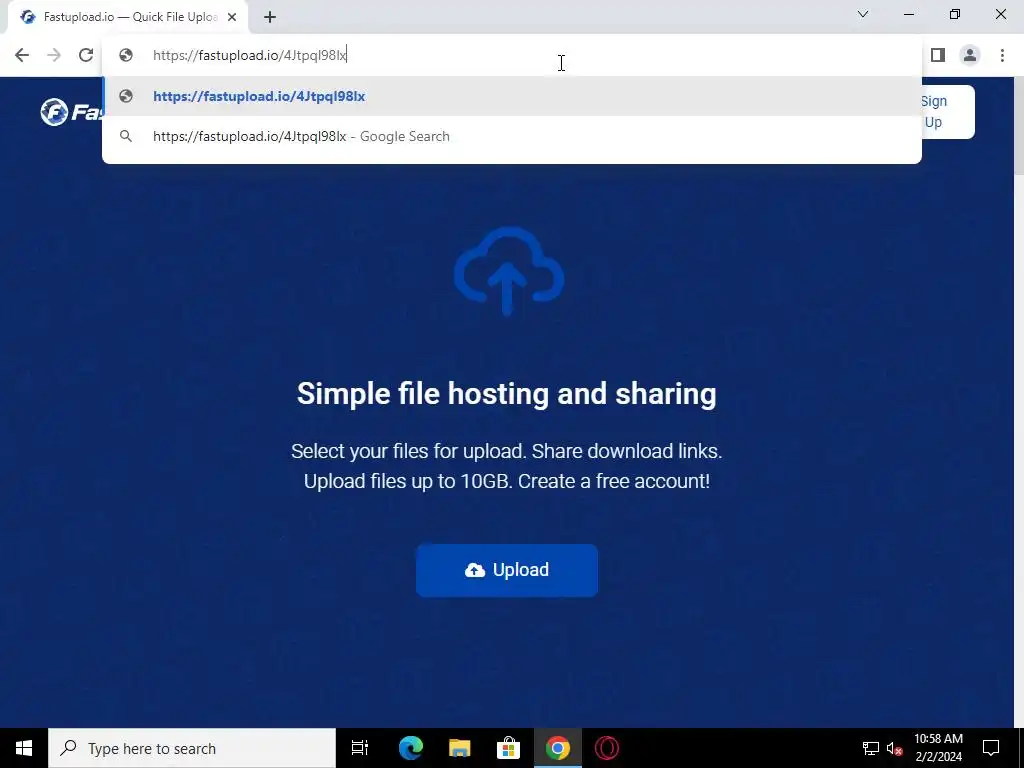Click the page vertical scrollbar

point(1018,402)
